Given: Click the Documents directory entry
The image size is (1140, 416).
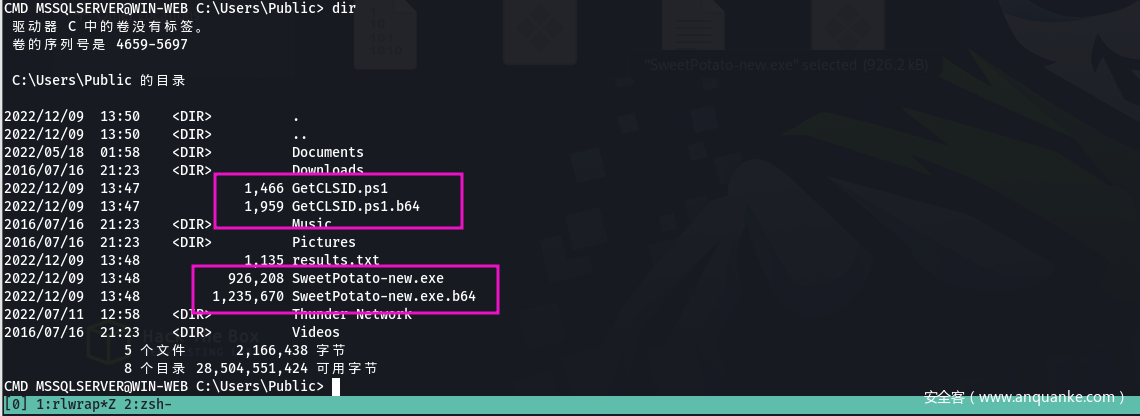Looking at the screenshot, I should (x=327, y=152).
